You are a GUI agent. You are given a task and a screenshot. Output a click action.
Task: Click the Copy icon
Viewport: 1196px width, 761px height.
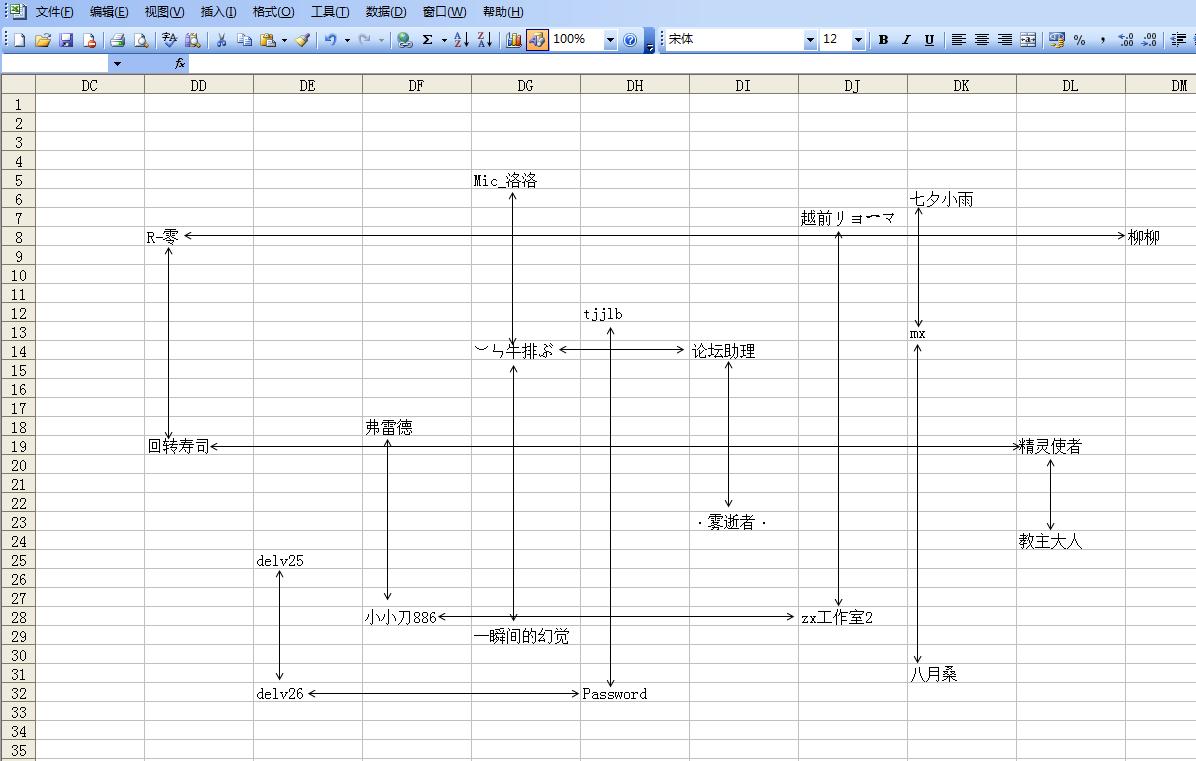[244, 40]
